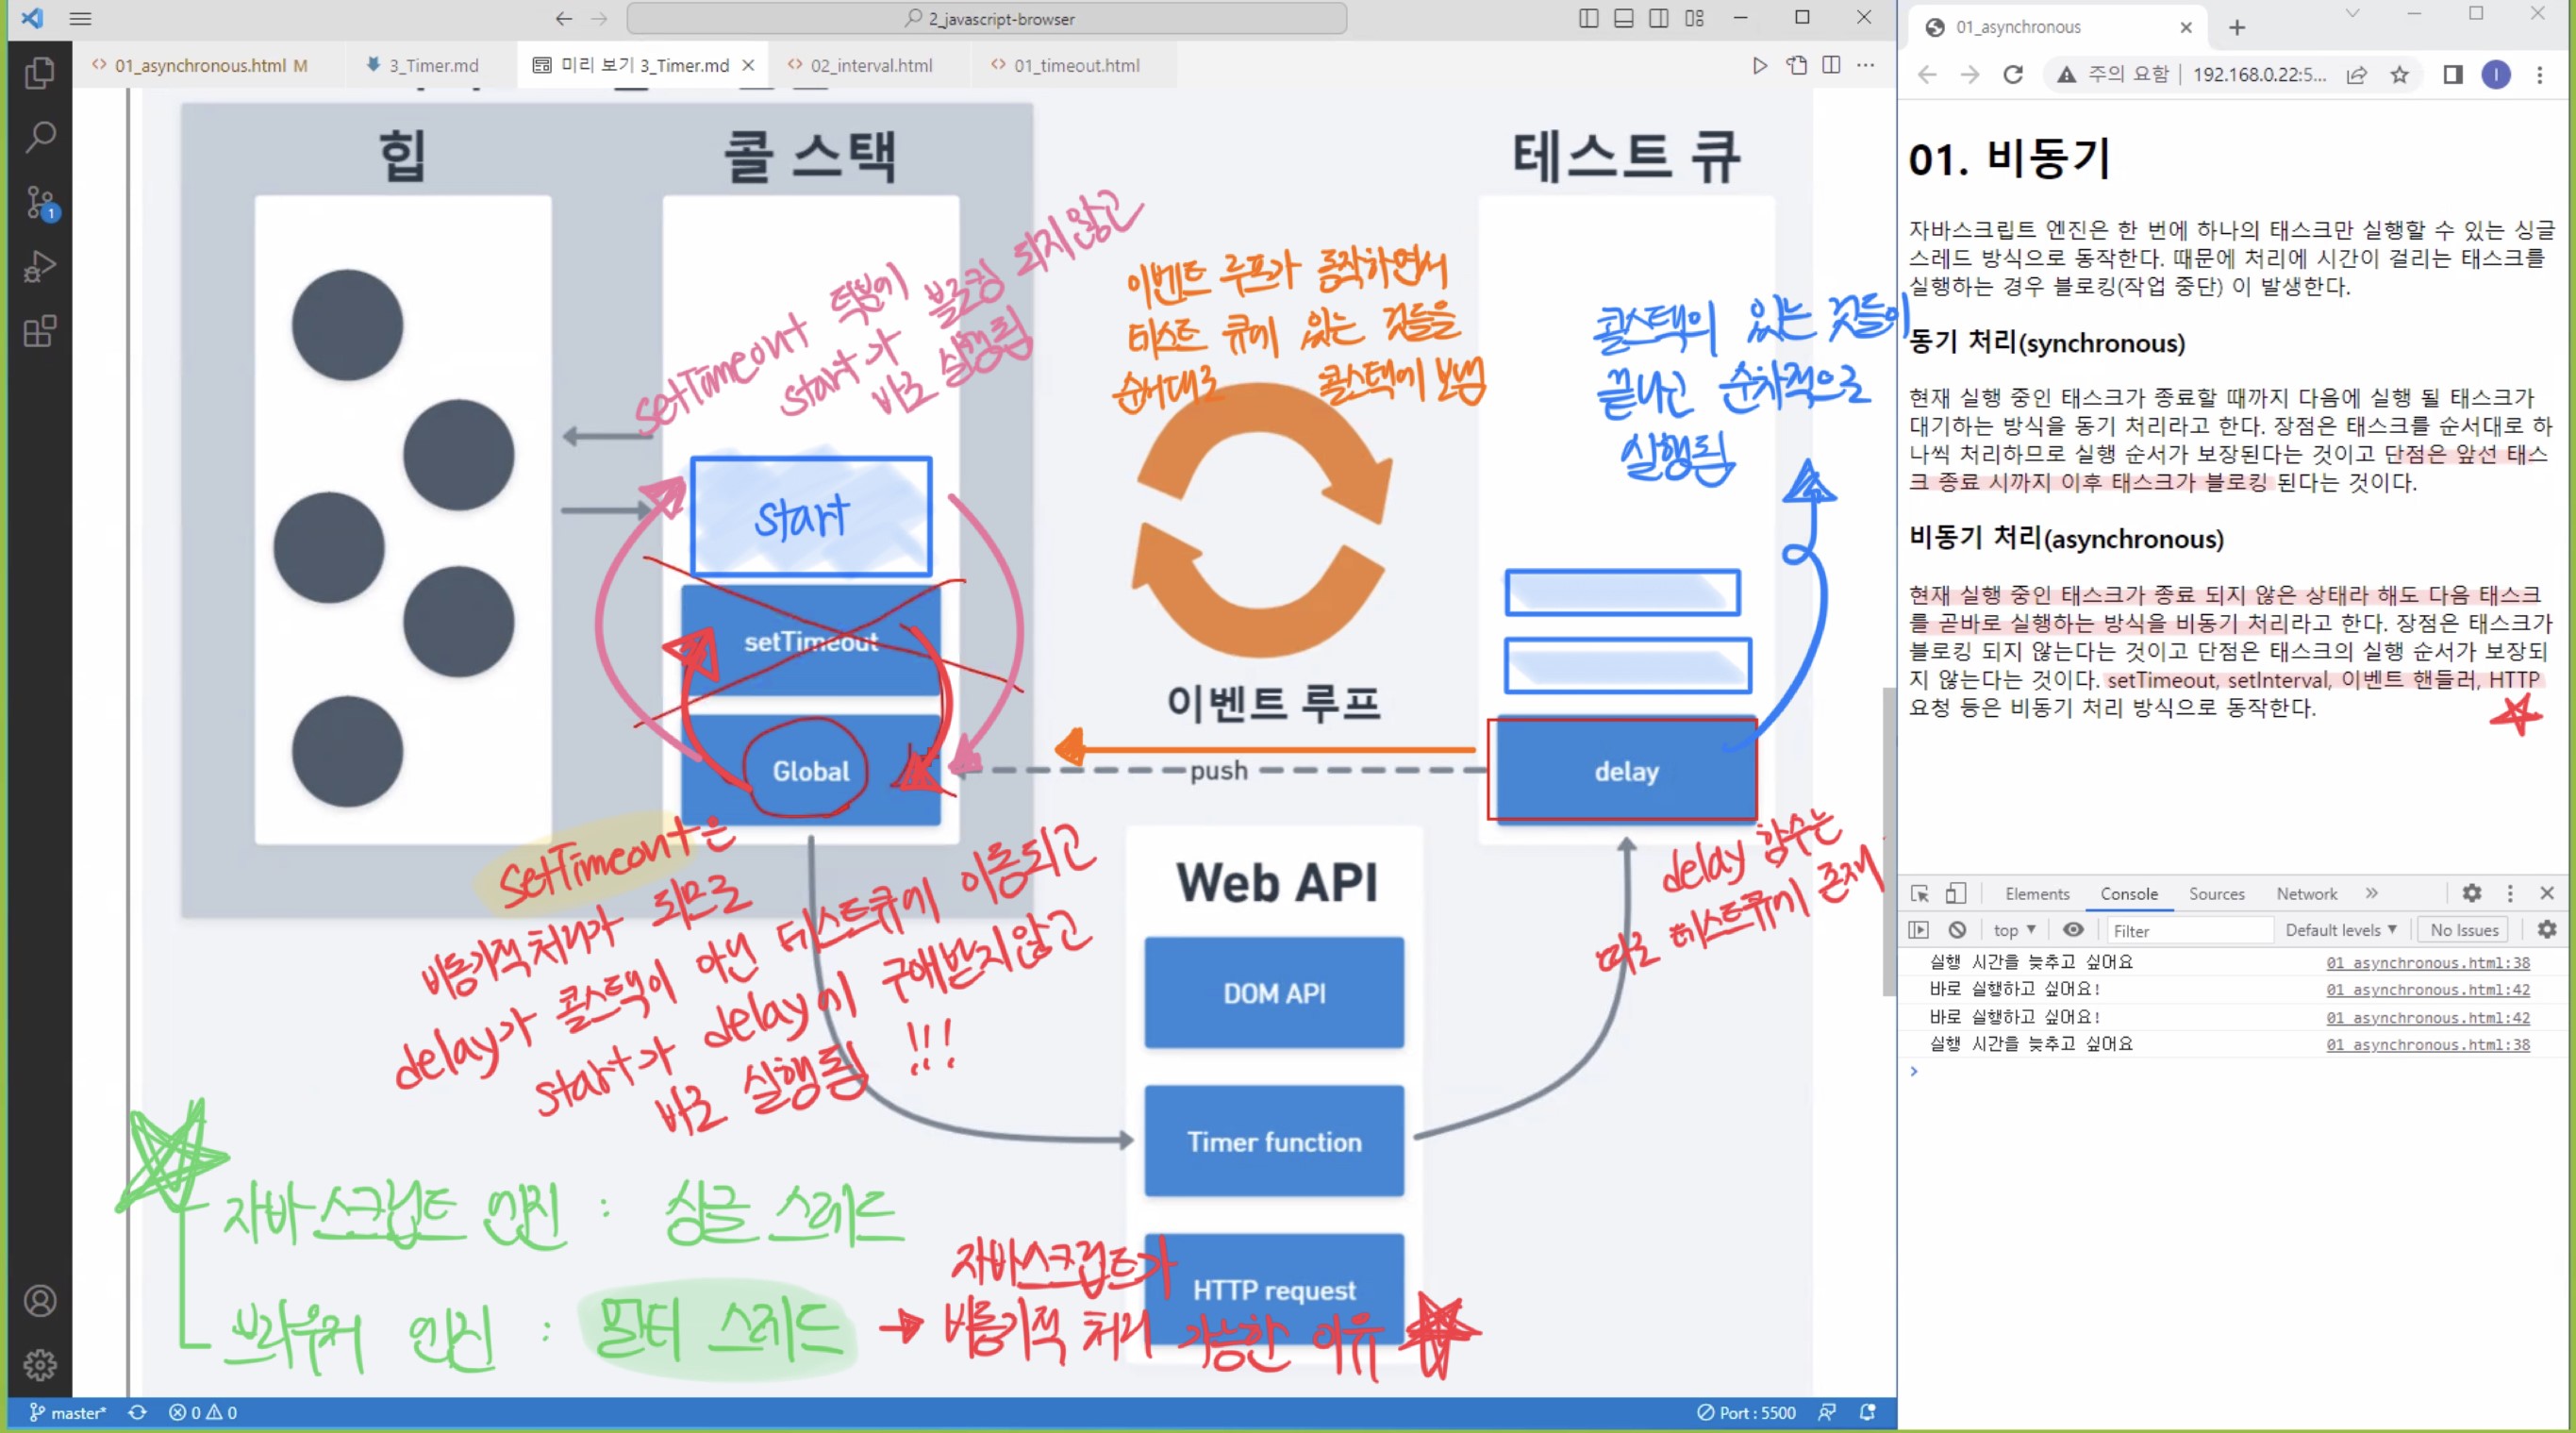Activate the DevTools inspect element picker
The width and height of the screenshot is (2576, 1433).
pos(1919,893)
